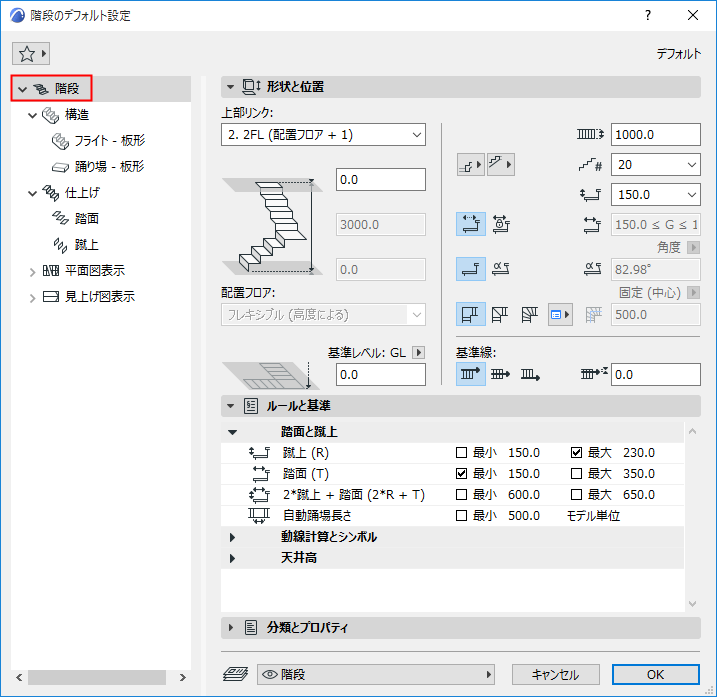Open the help question mark

[647, 15]
